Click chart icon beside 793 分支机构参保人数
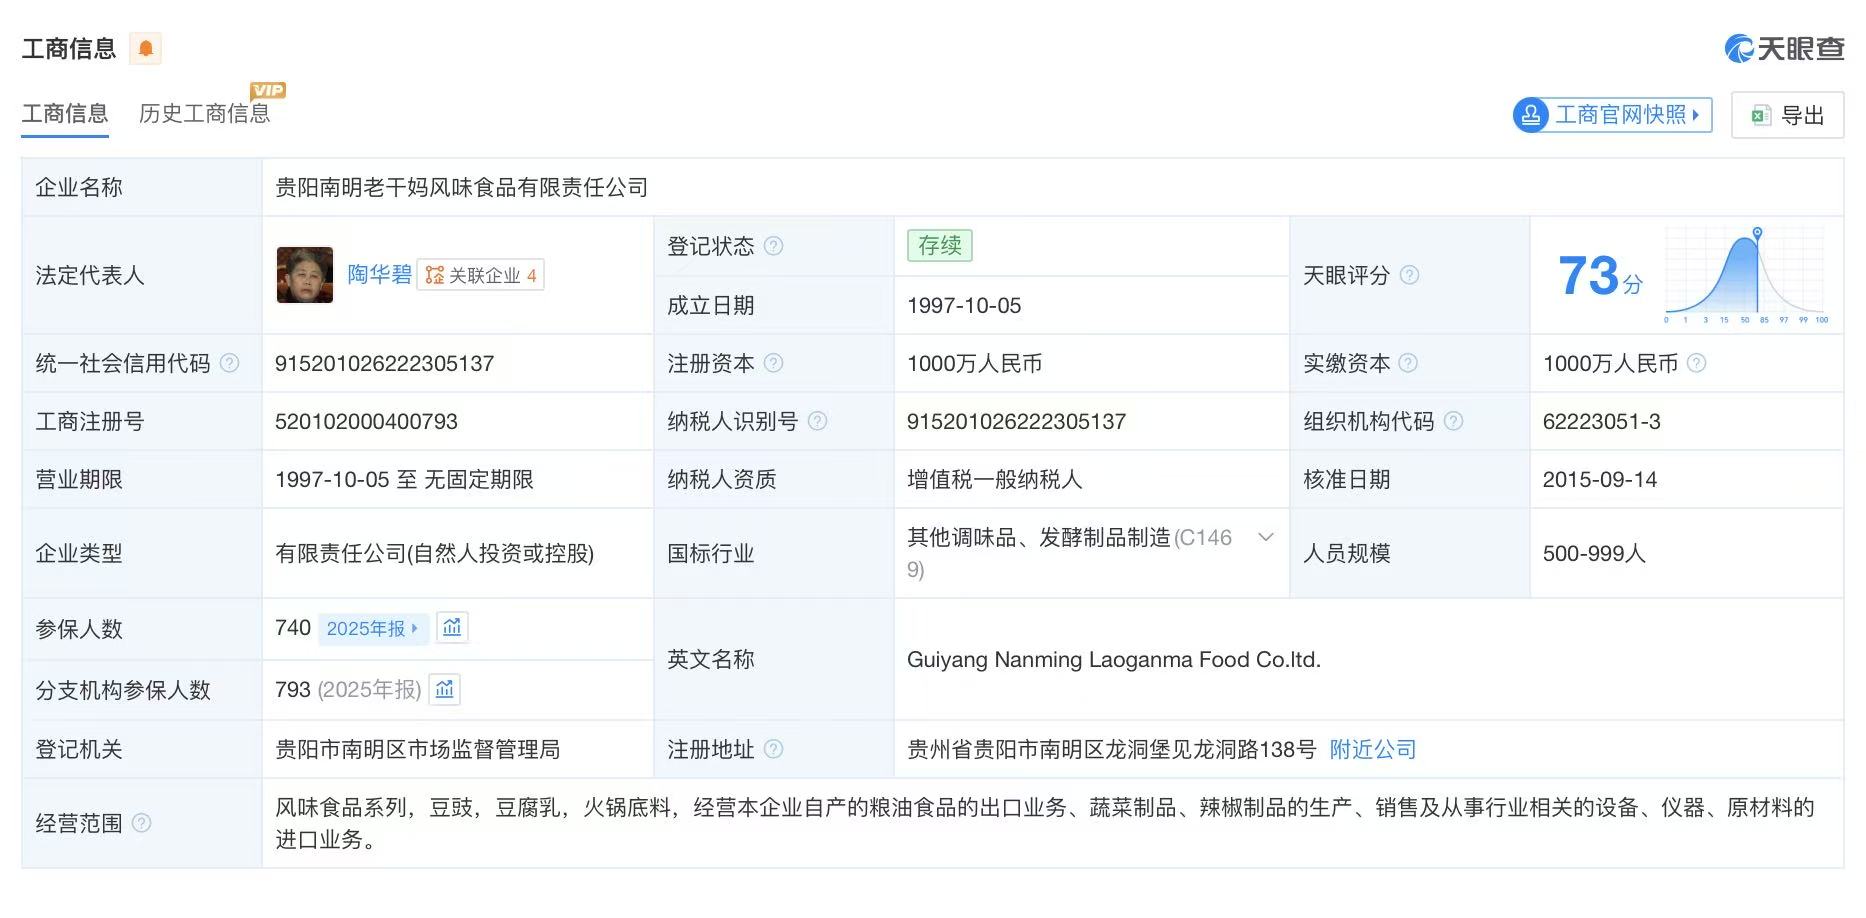 pos(445,689)
